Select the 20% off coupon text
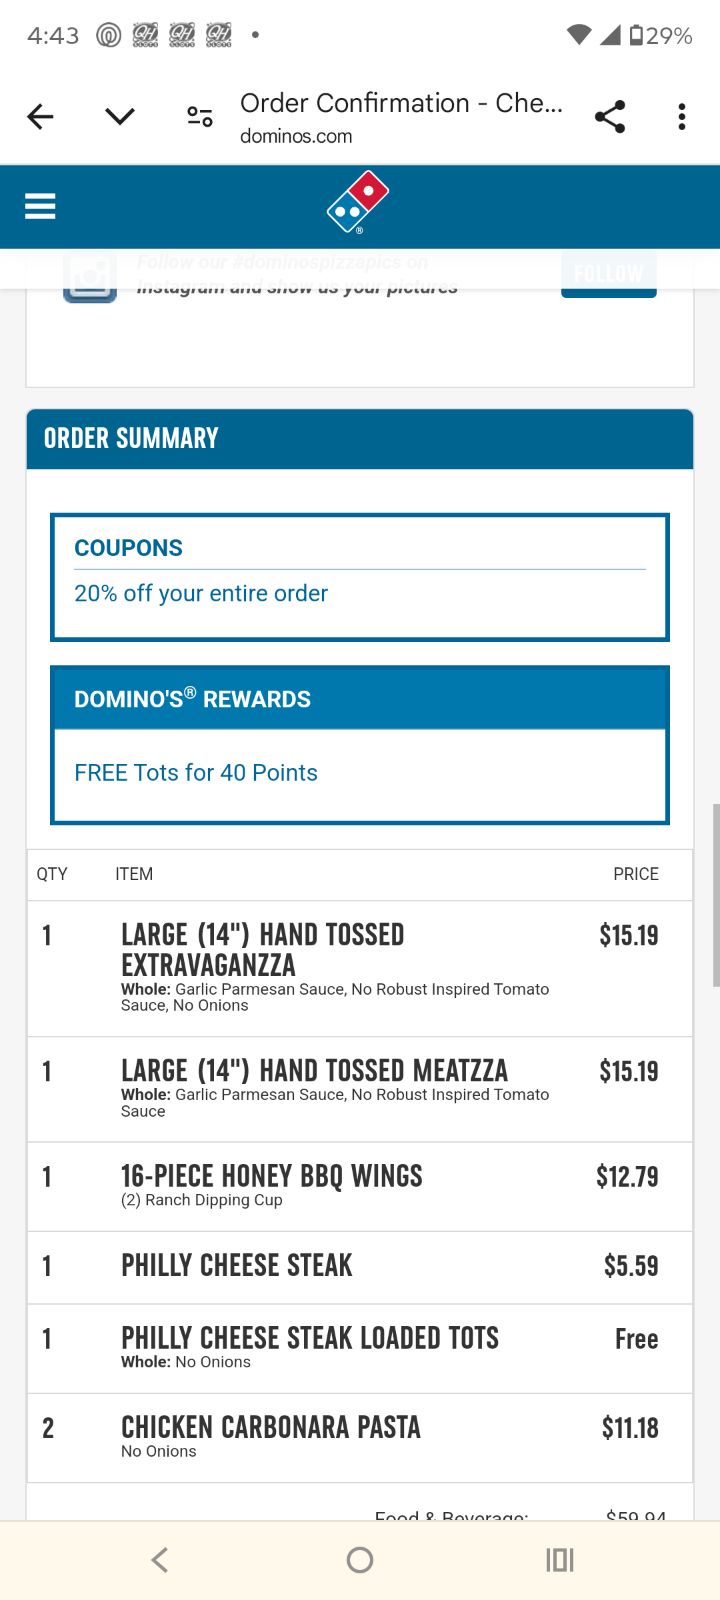This screenshot has height=1600, width=720. (201, 593)
